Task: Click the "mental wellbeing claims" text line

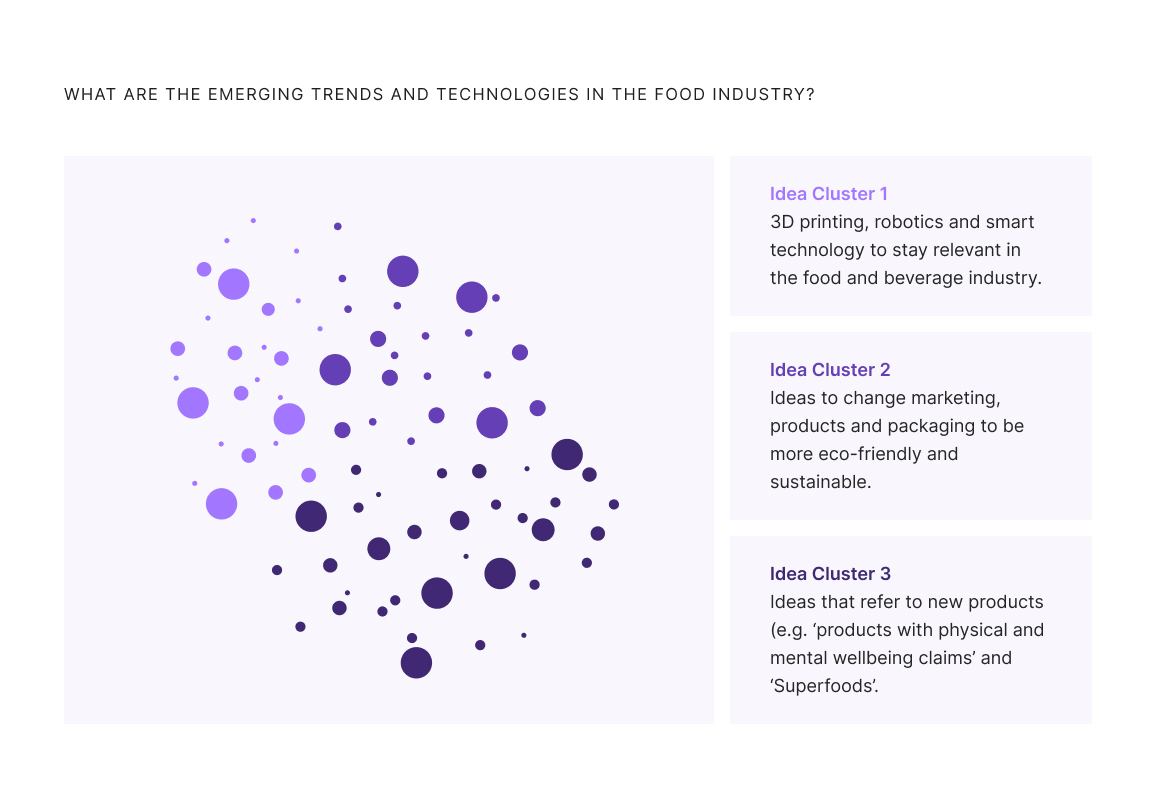Action: pos(891,658)
